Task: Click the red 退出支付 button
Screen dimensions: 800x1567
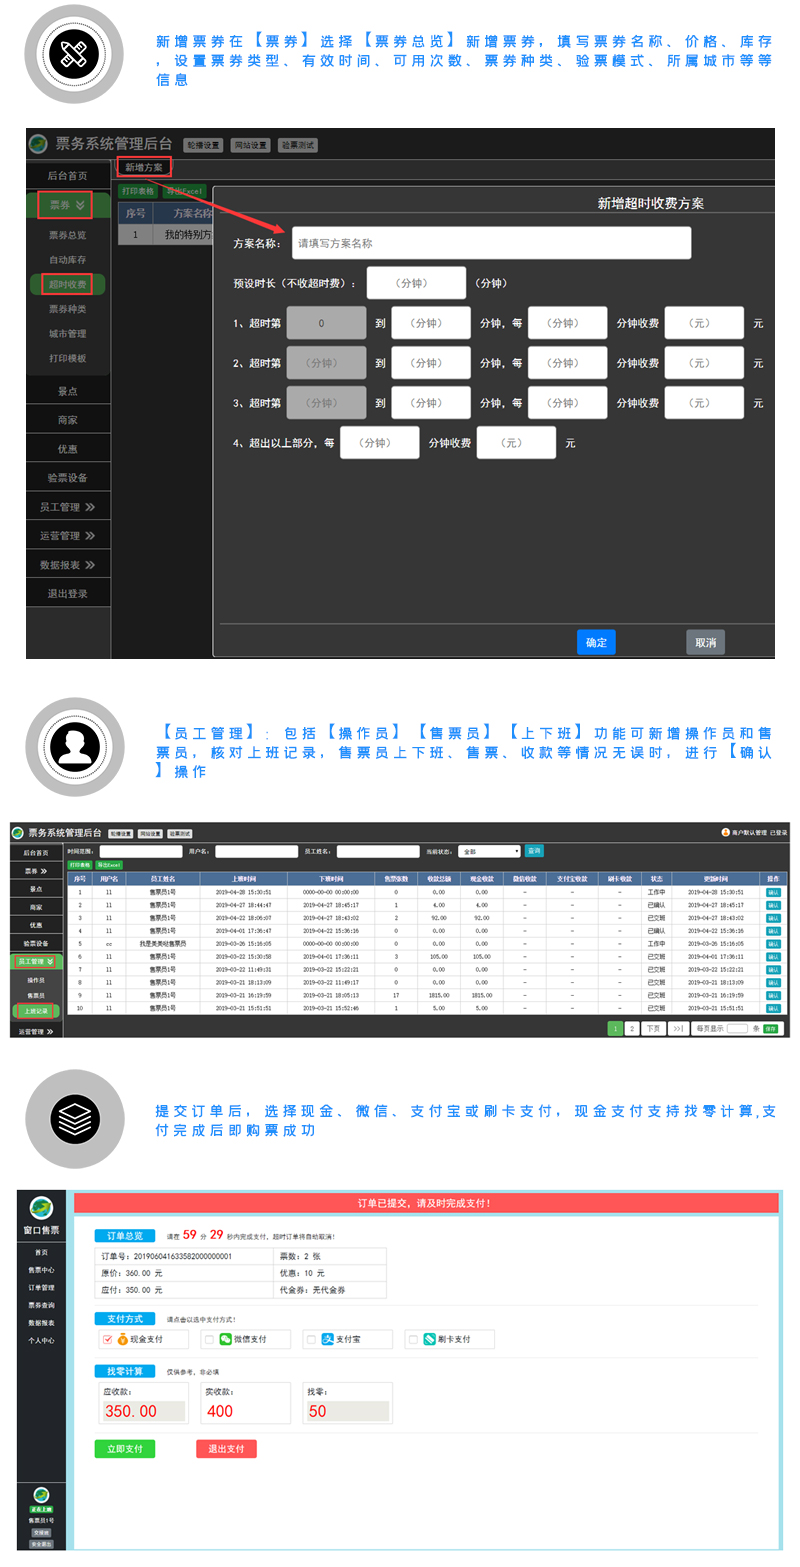Action: tap(226, 1448)
